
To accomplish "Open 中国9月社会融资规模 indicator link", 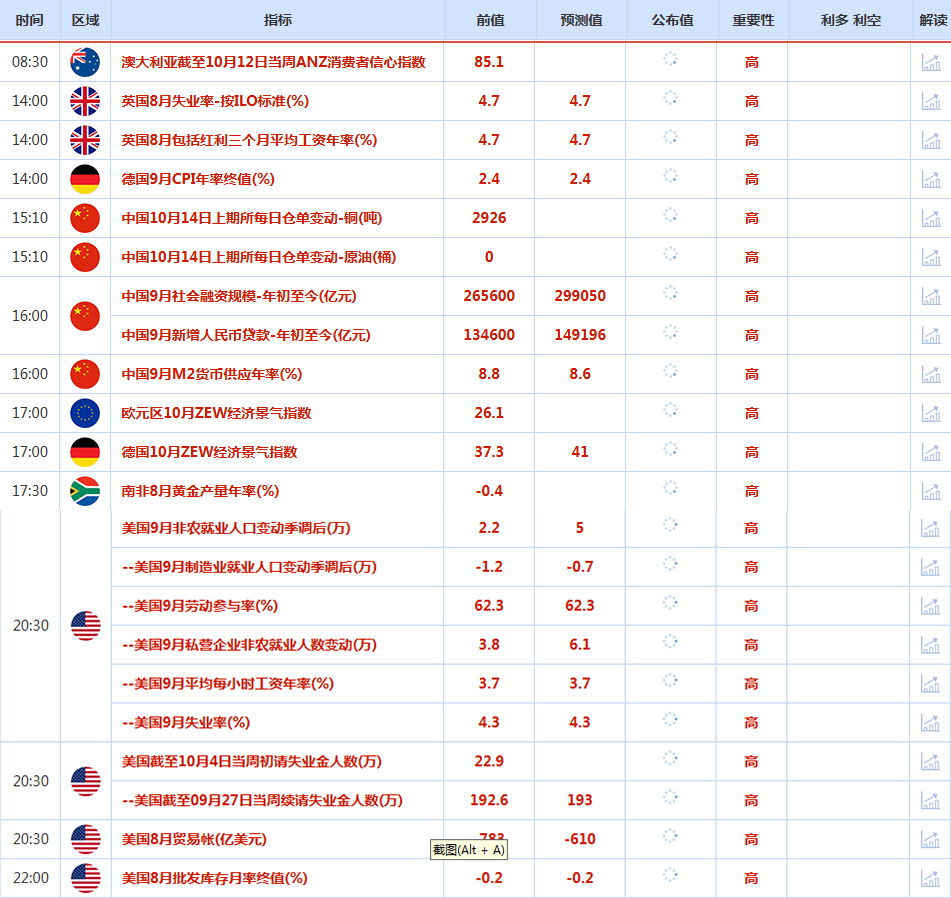I will tap(239, 296).
